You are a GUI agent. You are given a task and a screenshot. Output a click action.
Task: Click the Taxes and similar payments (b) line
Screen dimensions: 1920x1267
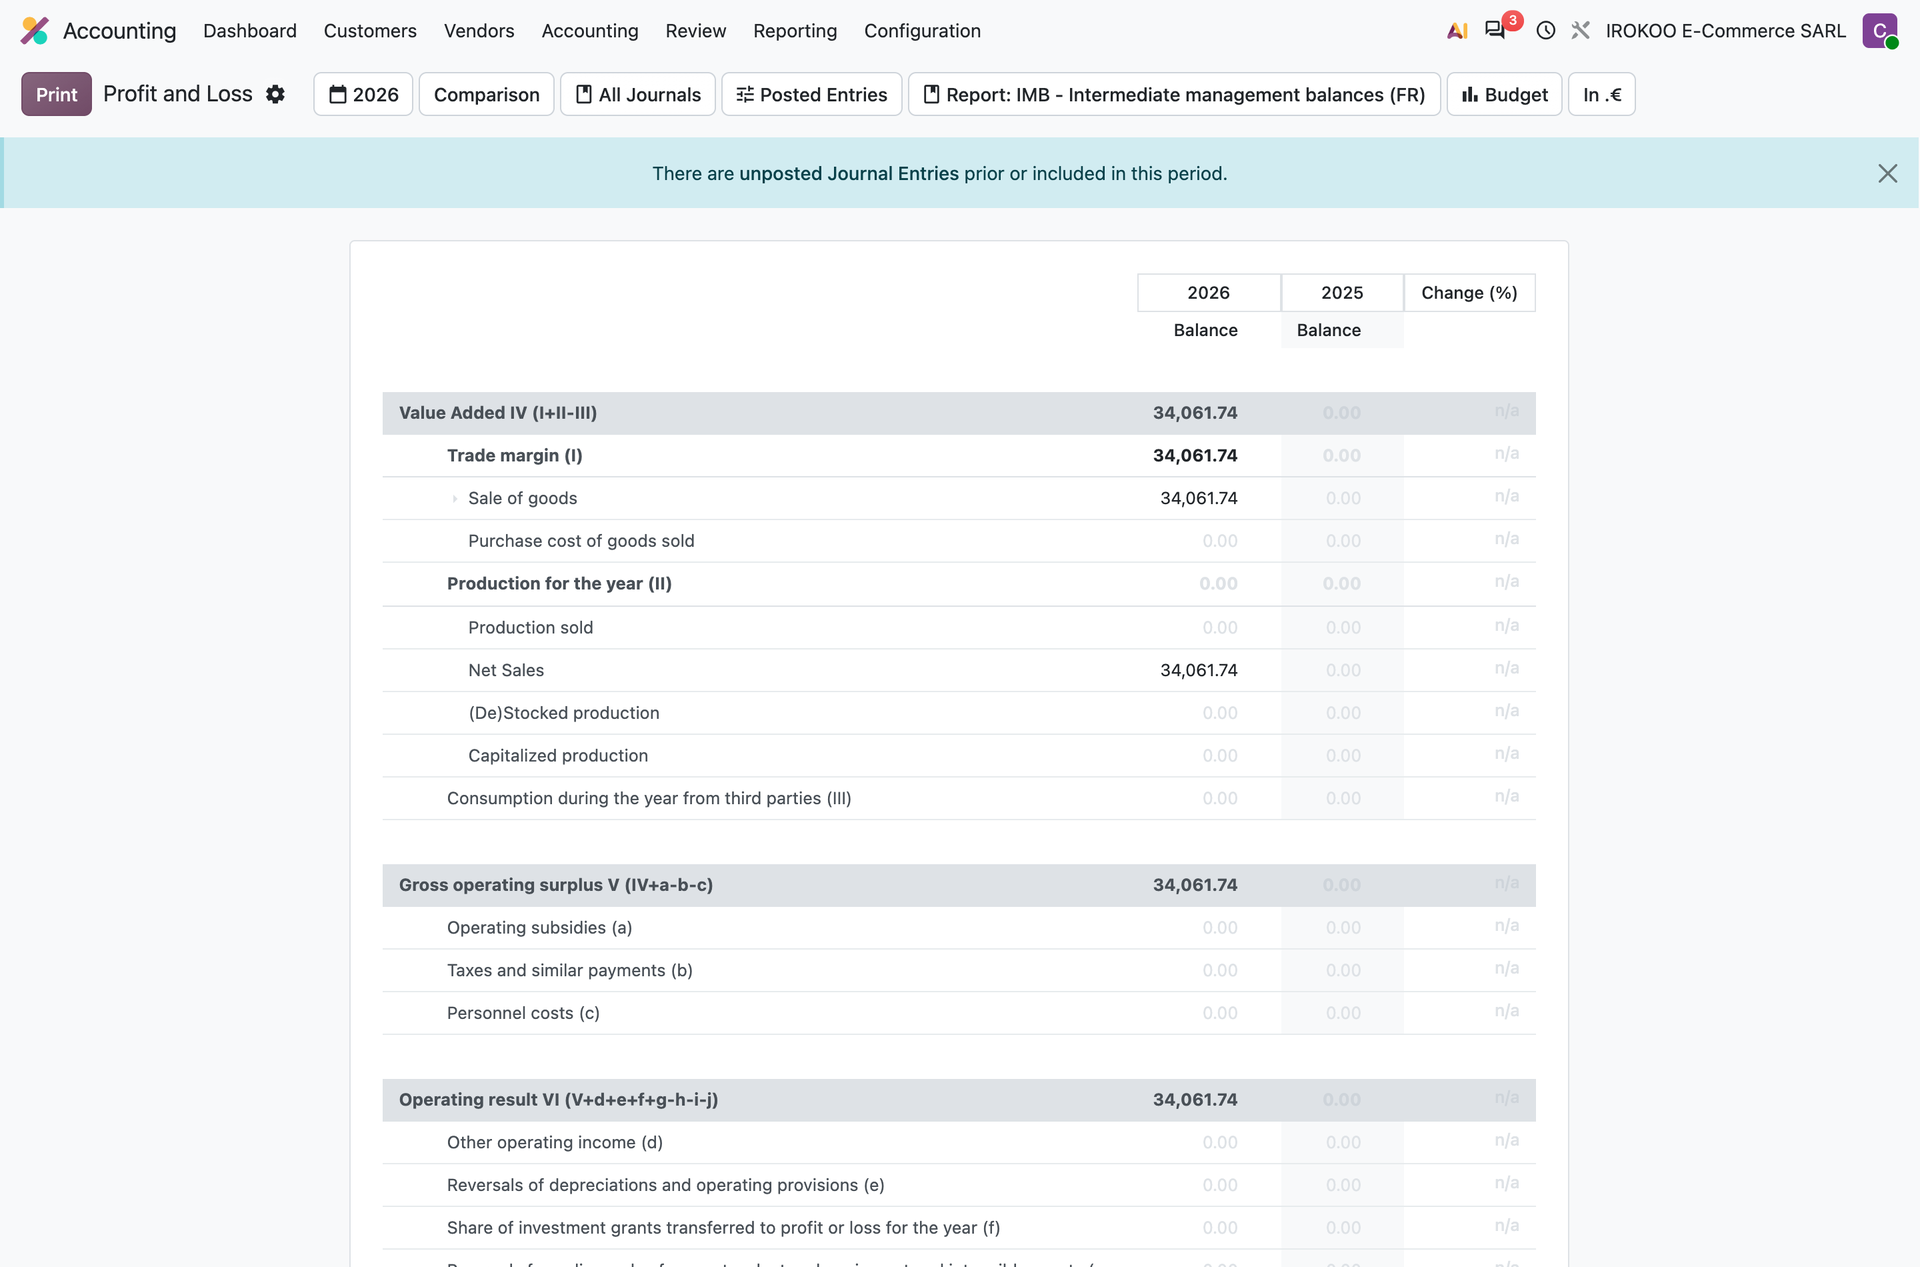coord(959,970)
